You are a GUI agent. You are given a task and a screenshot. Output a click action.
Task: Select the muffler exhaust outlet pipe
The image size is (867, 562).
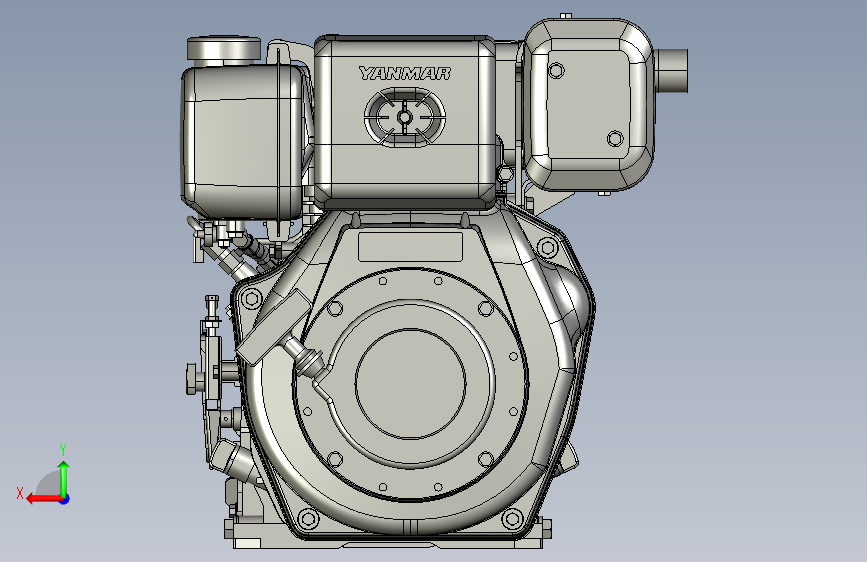pos(671,70)
